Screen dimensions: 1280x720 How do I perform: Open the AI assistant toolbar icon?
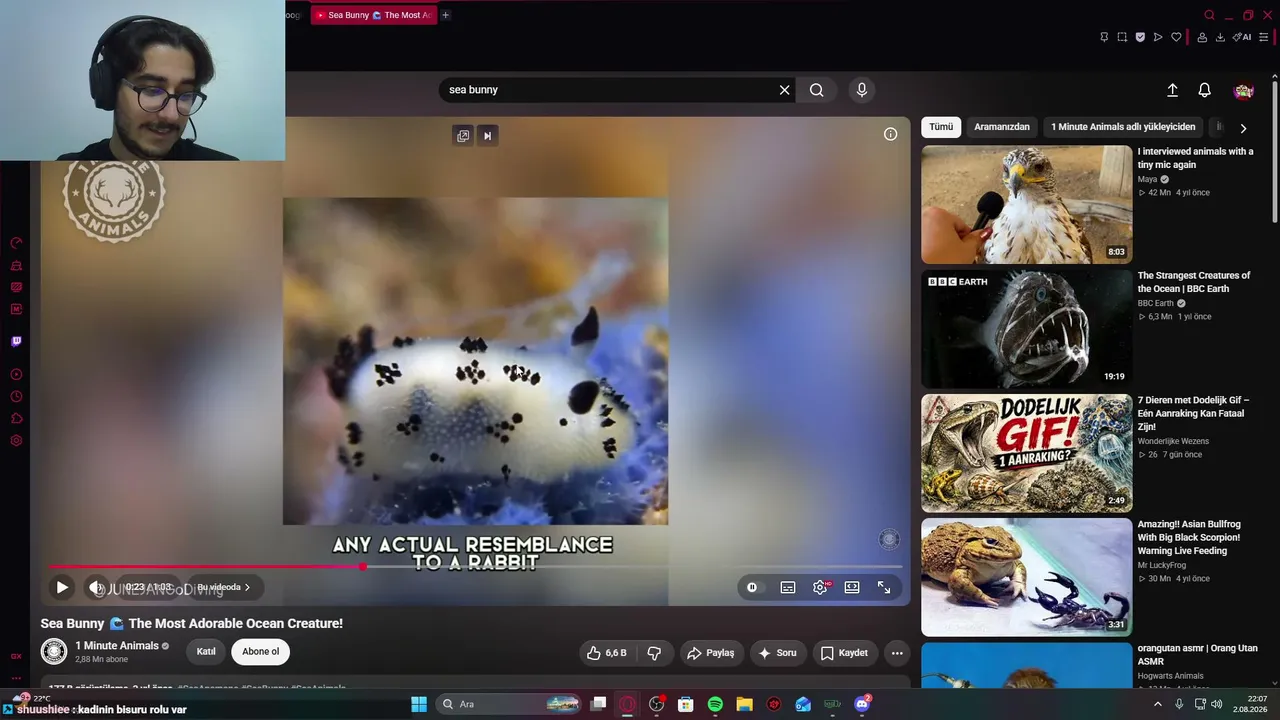[x=1242, y=37]
